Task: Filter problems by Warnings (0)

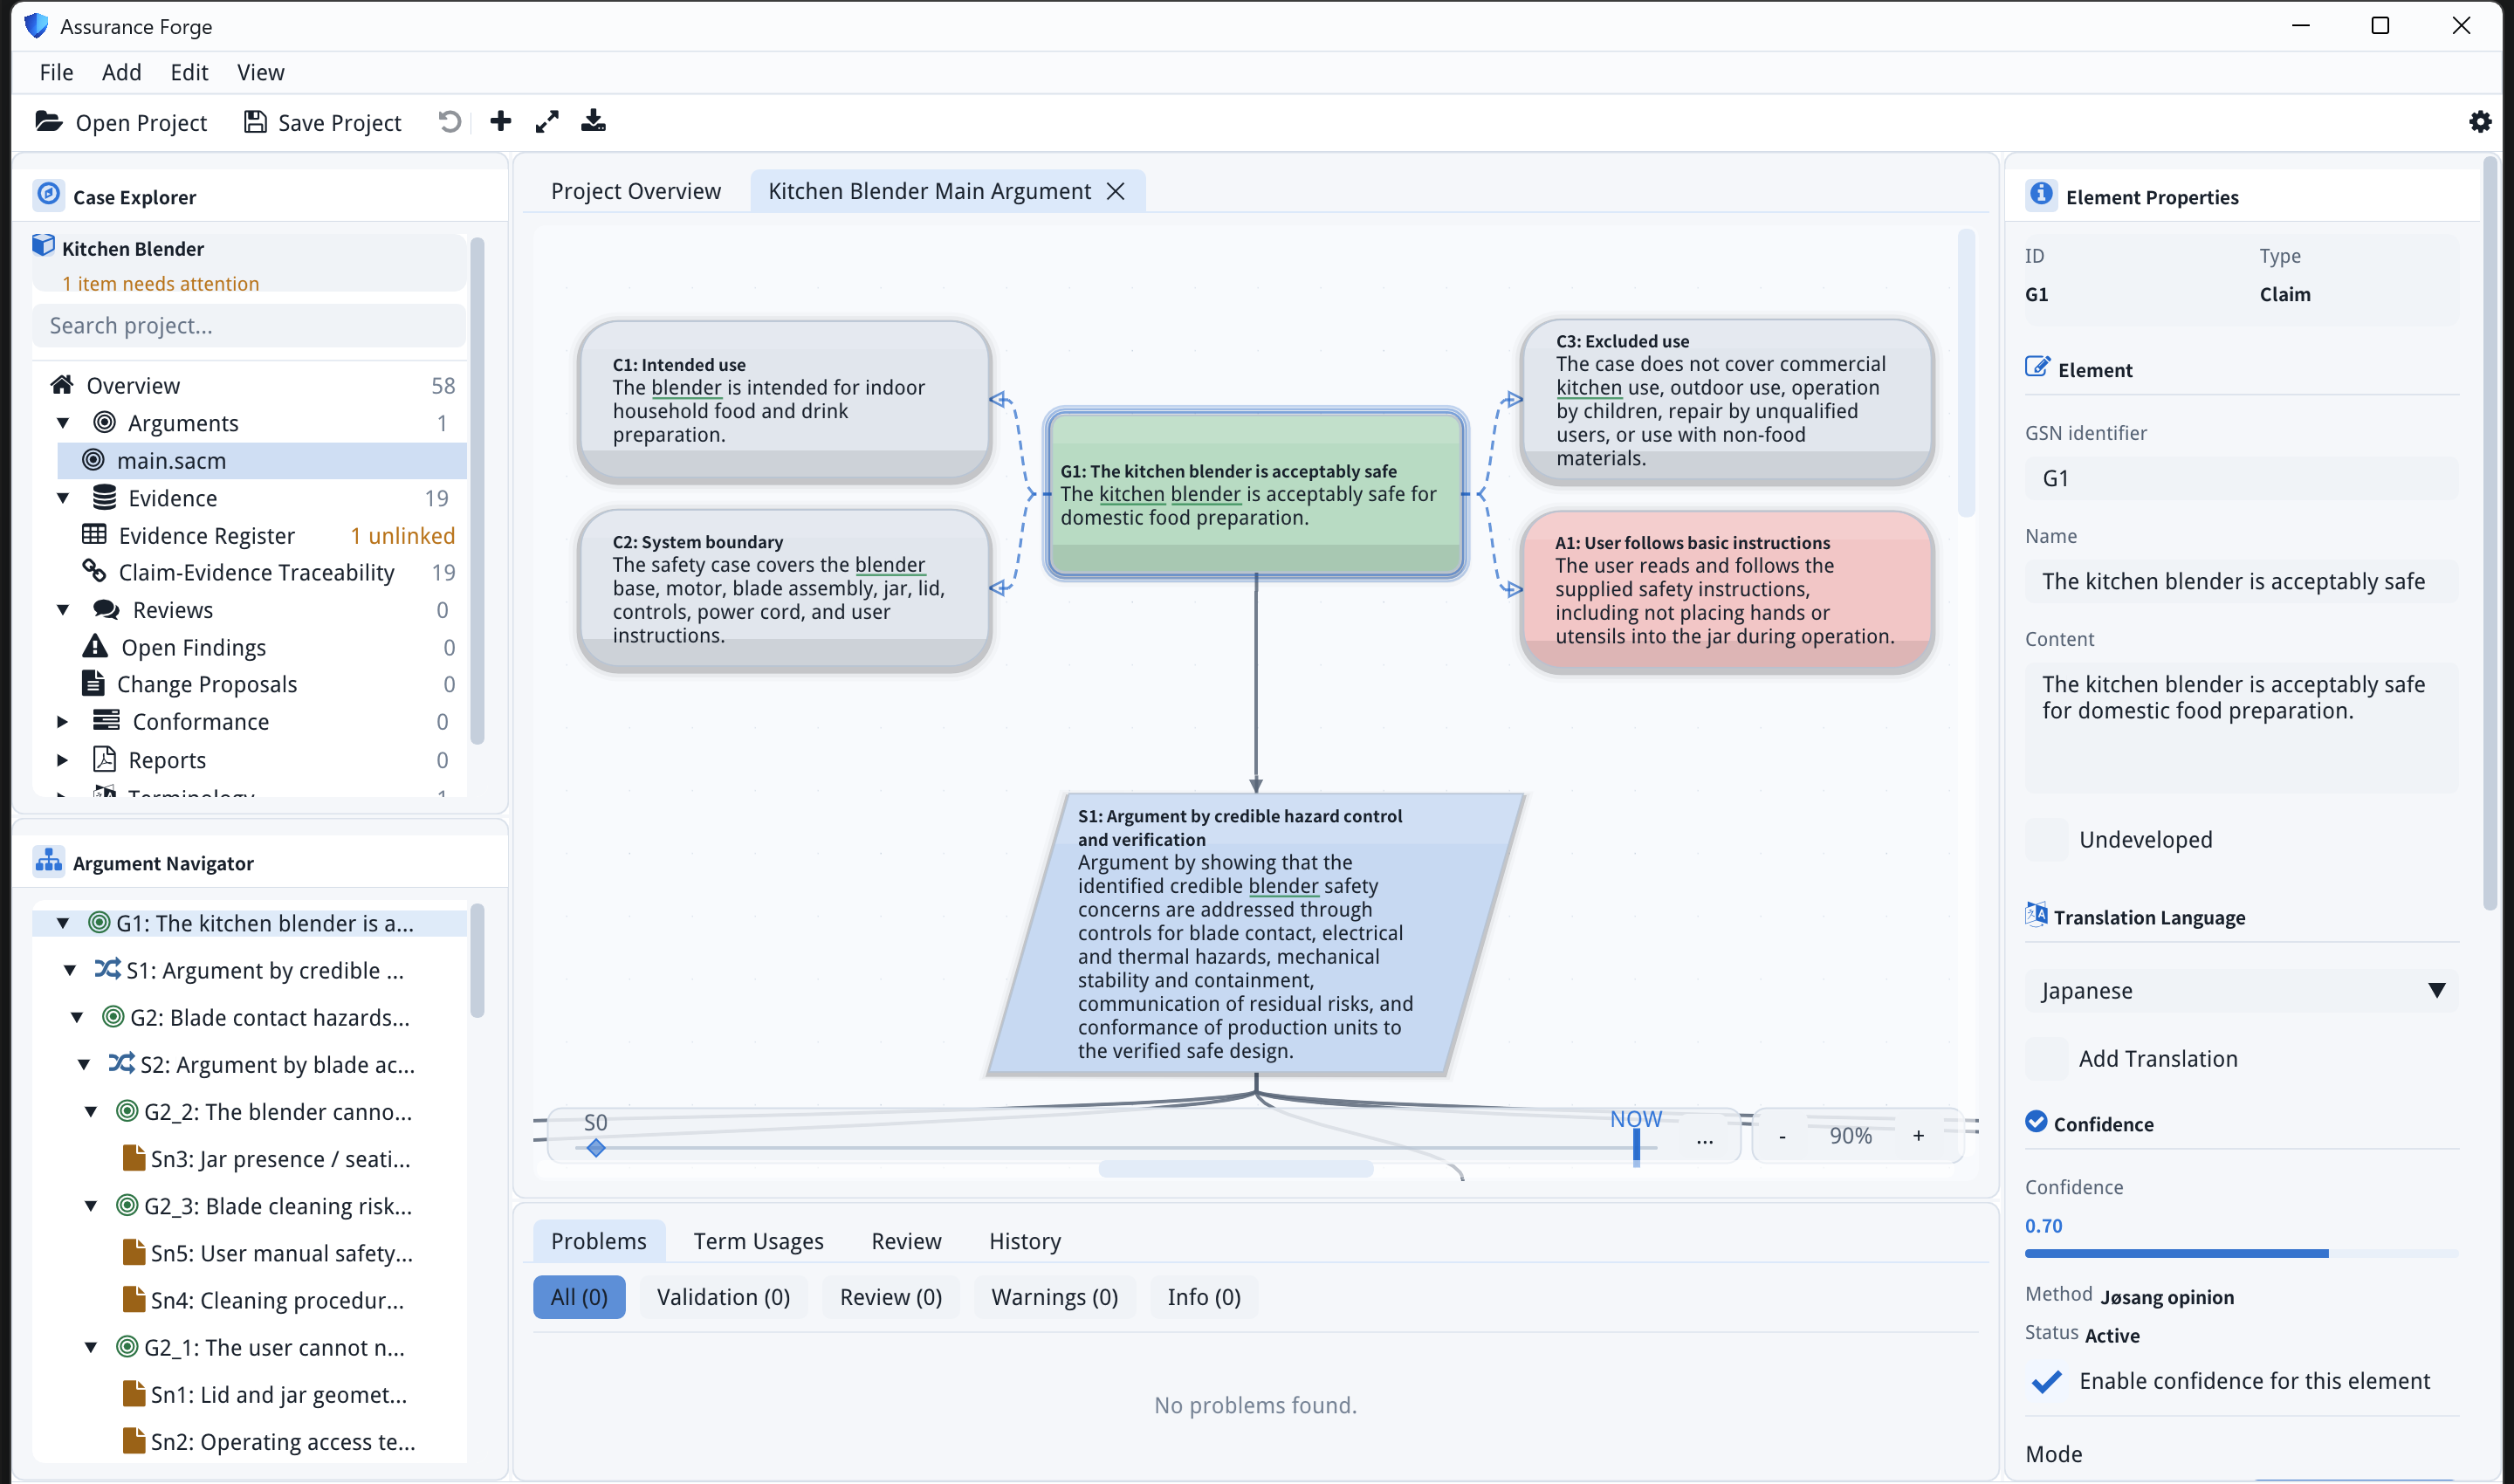Action: 1054,1297
